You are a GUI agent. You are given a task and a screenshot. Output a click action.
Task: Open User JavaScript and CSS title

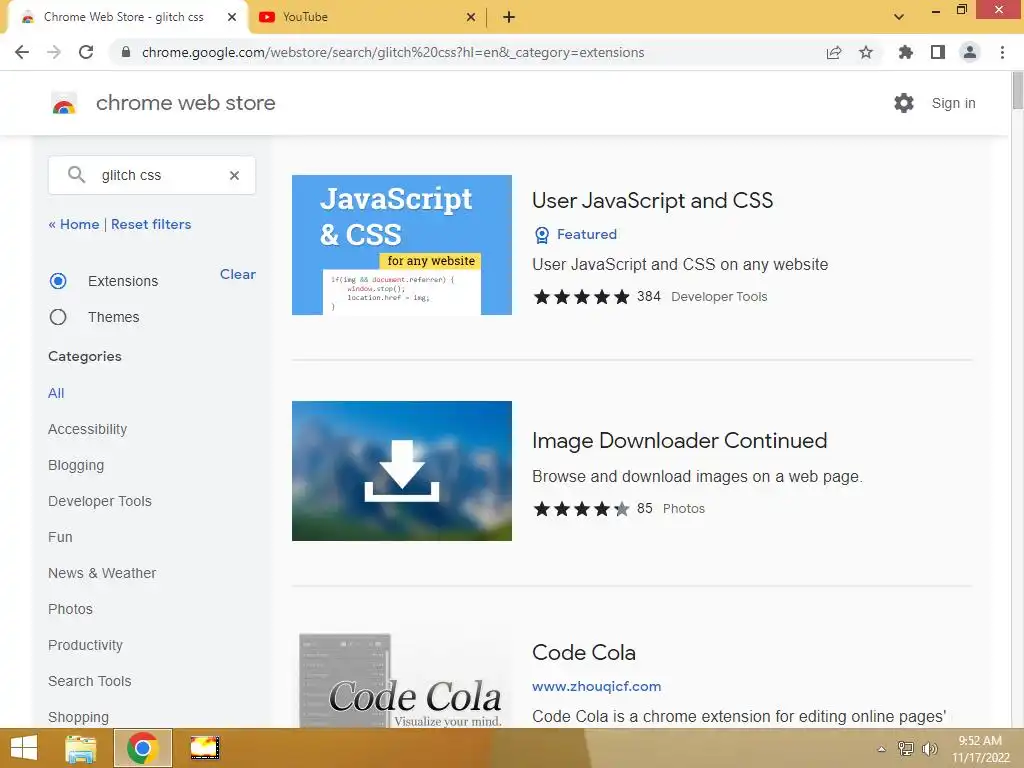pos(652,200)
